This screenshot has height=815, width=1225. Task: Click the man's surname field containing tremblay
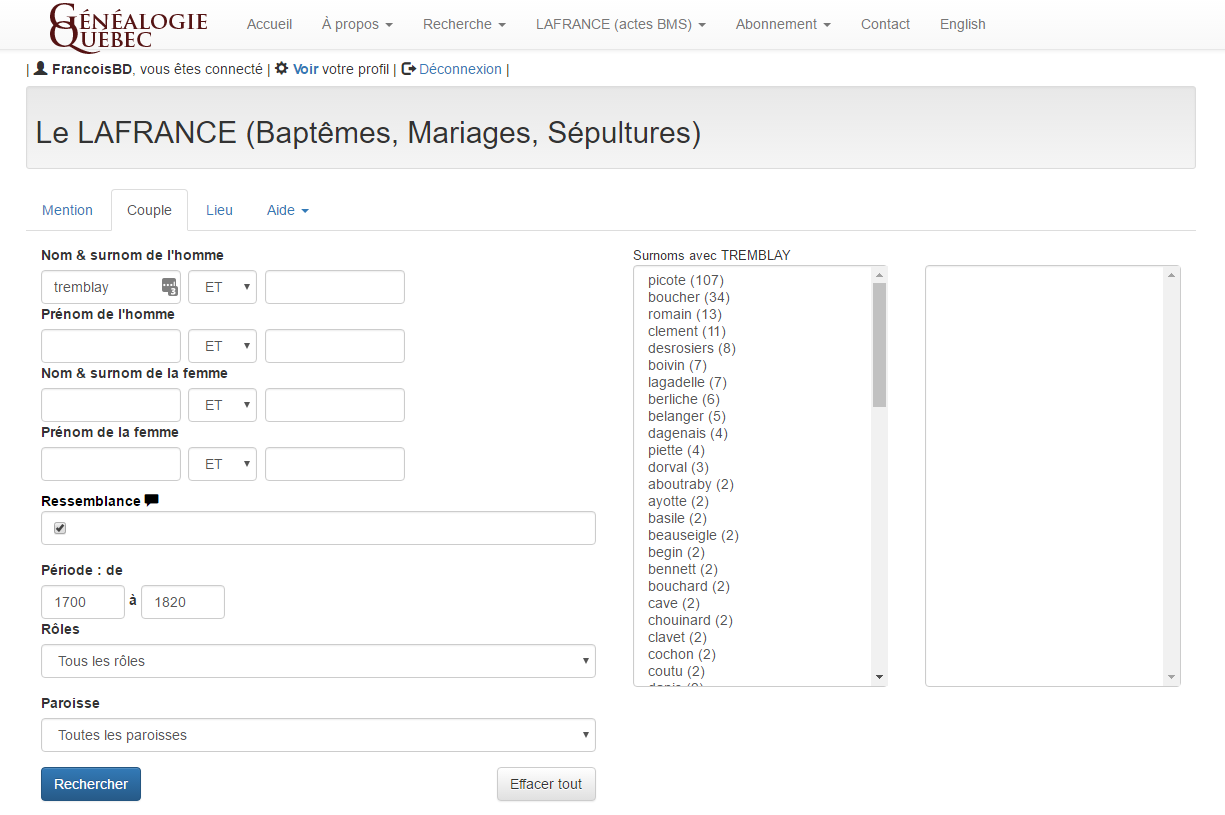[x=111, y=287]
